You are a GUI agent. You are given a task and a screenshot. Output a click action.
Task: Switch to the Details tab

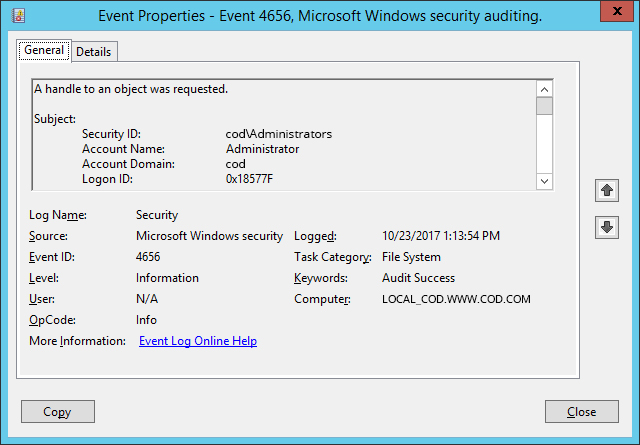tap(93, 52)
